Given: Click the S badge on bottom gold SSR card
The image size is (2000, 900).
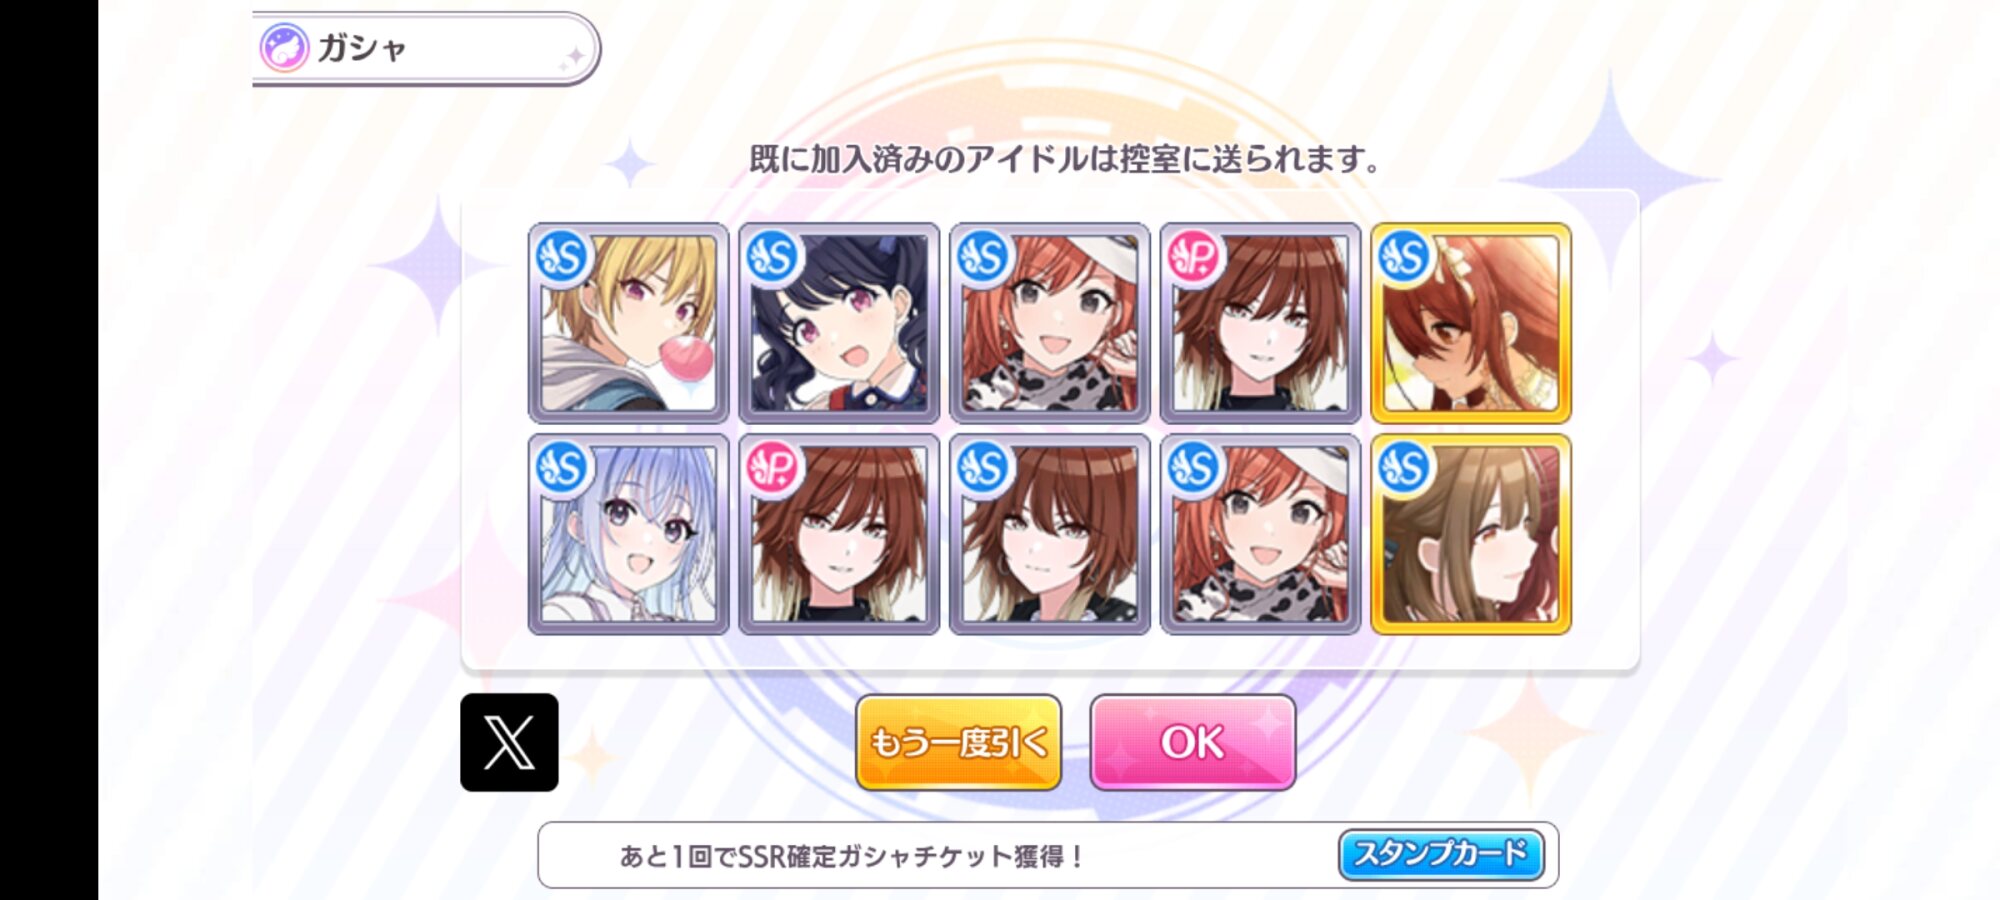Looking at the screenshot, I should 1404,467.
